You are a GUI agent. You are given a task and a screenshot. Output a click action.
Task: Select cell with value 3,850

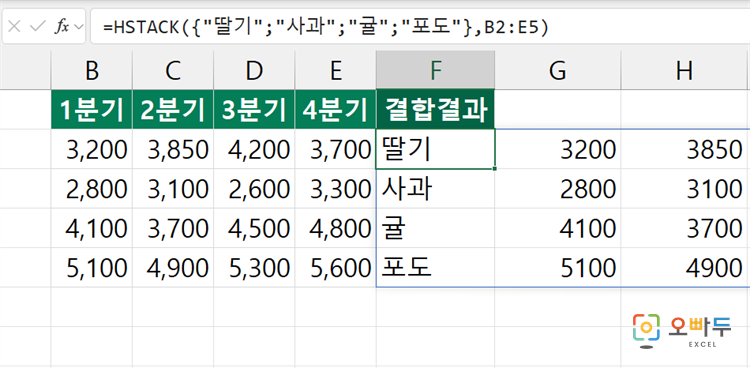click(173, 149)
